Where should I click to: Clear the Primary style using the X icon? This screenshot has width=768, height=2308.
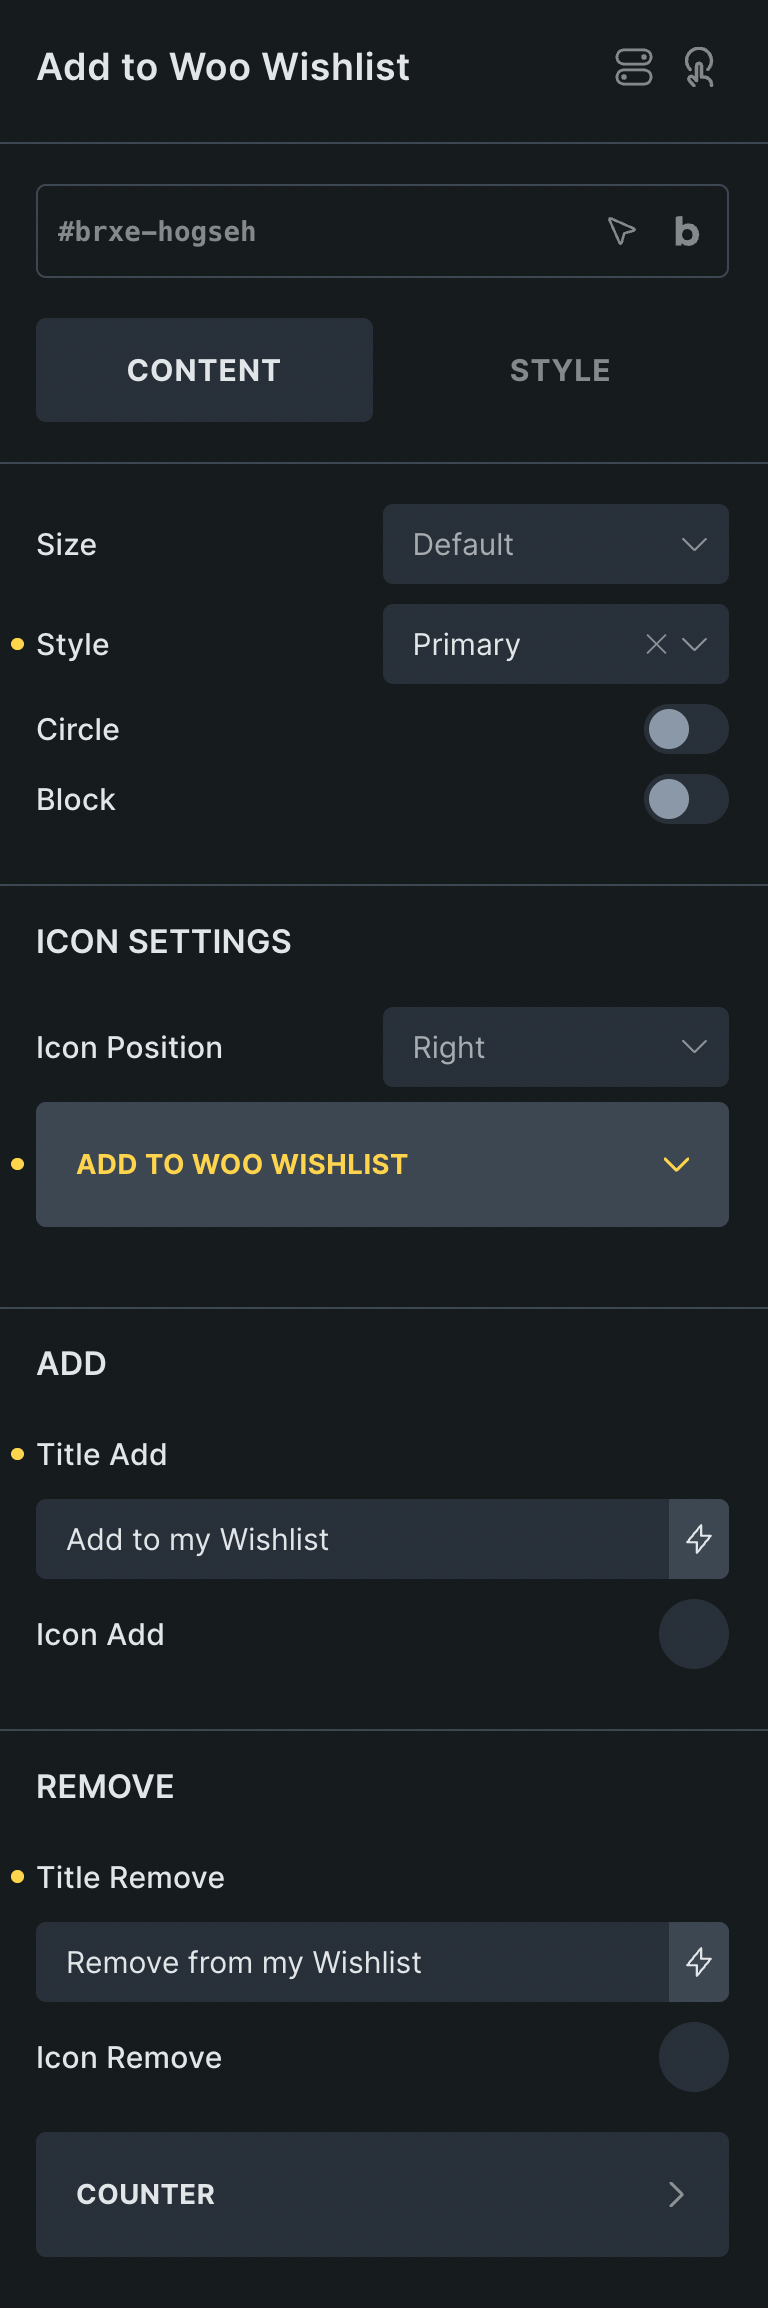pyautogui.click(x=657, y=644)
